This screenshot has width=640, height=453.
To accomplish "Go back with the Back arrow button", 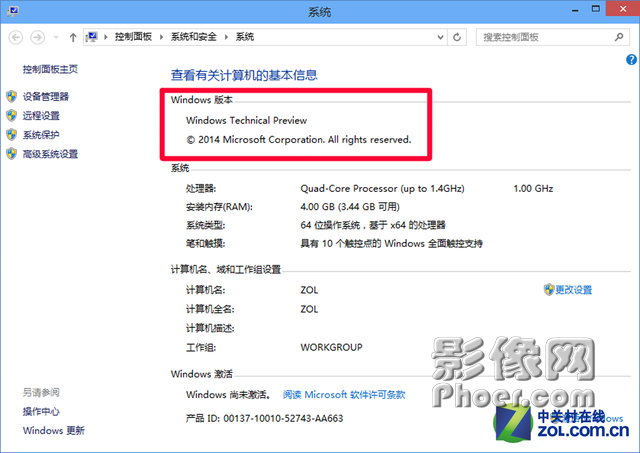I will [x=16, y=38].
